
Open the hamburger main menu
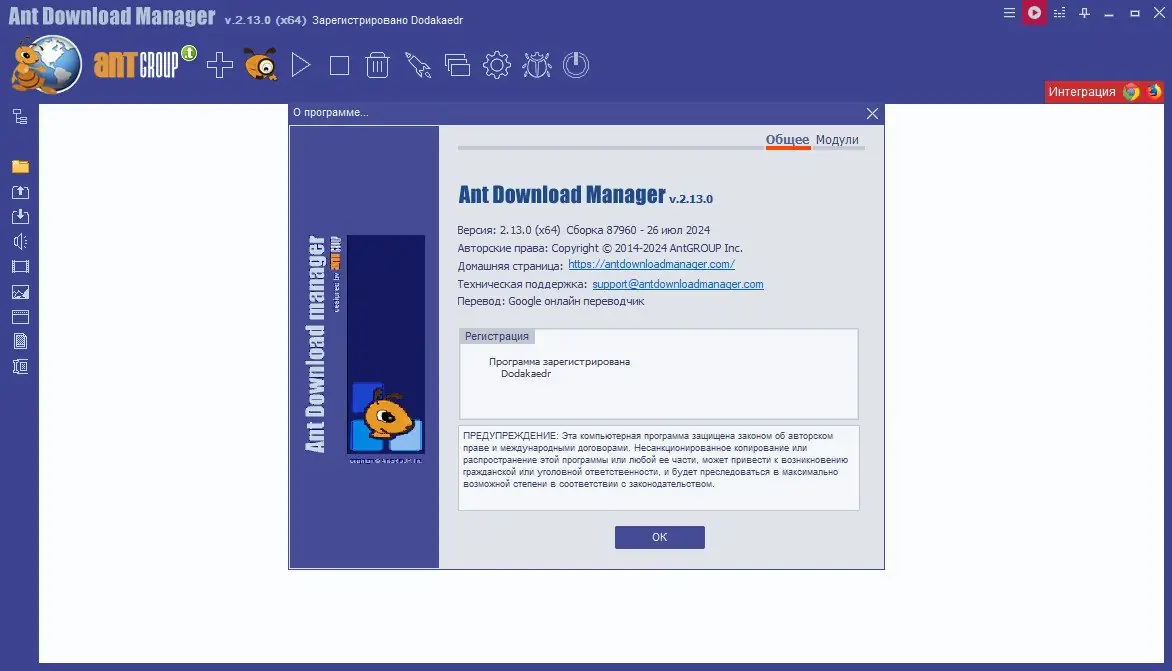(1009, 13)
